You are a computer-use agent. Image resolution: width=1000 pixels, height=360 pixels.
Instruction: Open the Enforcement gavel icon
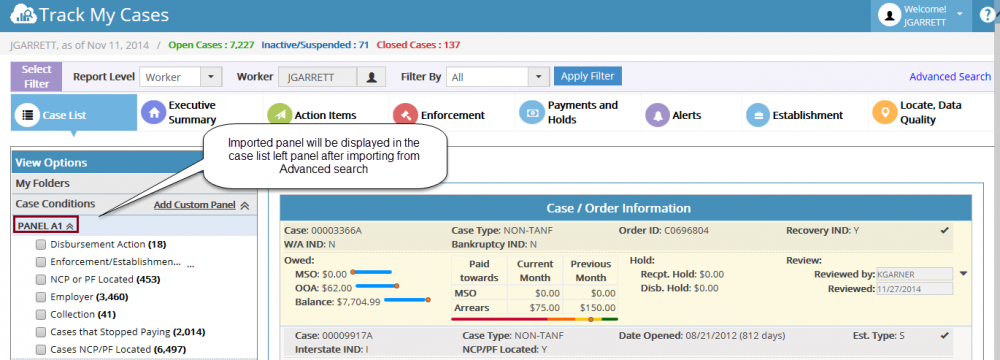pos(406,115)
